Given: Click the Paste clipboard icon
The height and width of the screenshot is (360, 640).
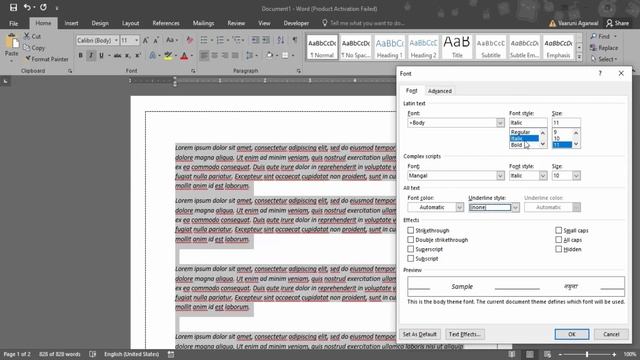Looking at the screenshot, I should pyautogui.click(x=11, y=43).
